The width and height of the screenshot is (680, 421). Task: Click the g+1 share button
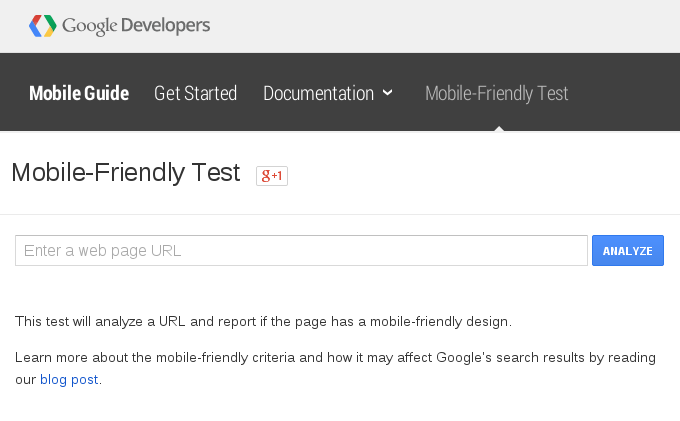(272, 176)
